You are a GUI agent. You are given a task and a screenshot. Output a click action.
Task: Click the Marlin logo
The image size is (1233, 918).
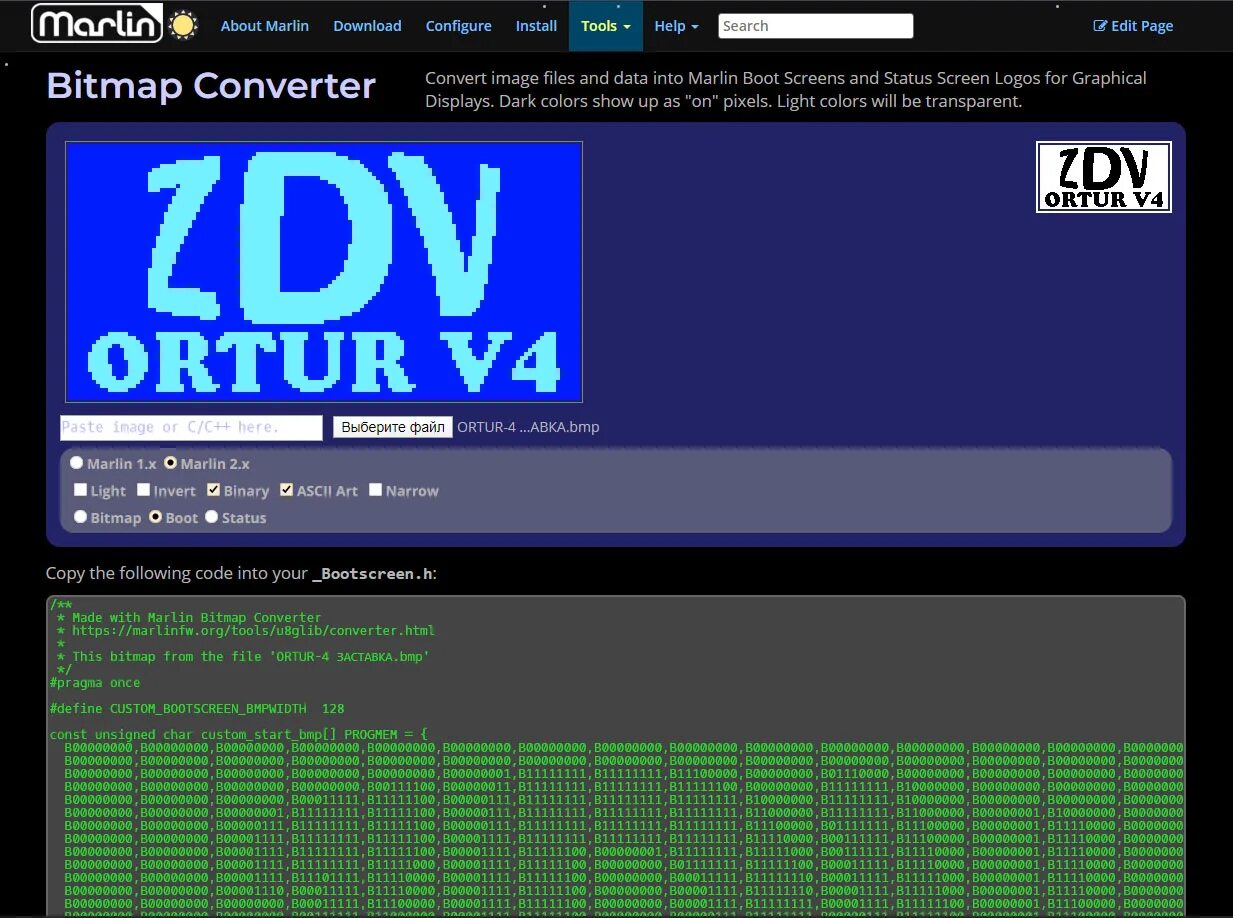tap(97, 24)
